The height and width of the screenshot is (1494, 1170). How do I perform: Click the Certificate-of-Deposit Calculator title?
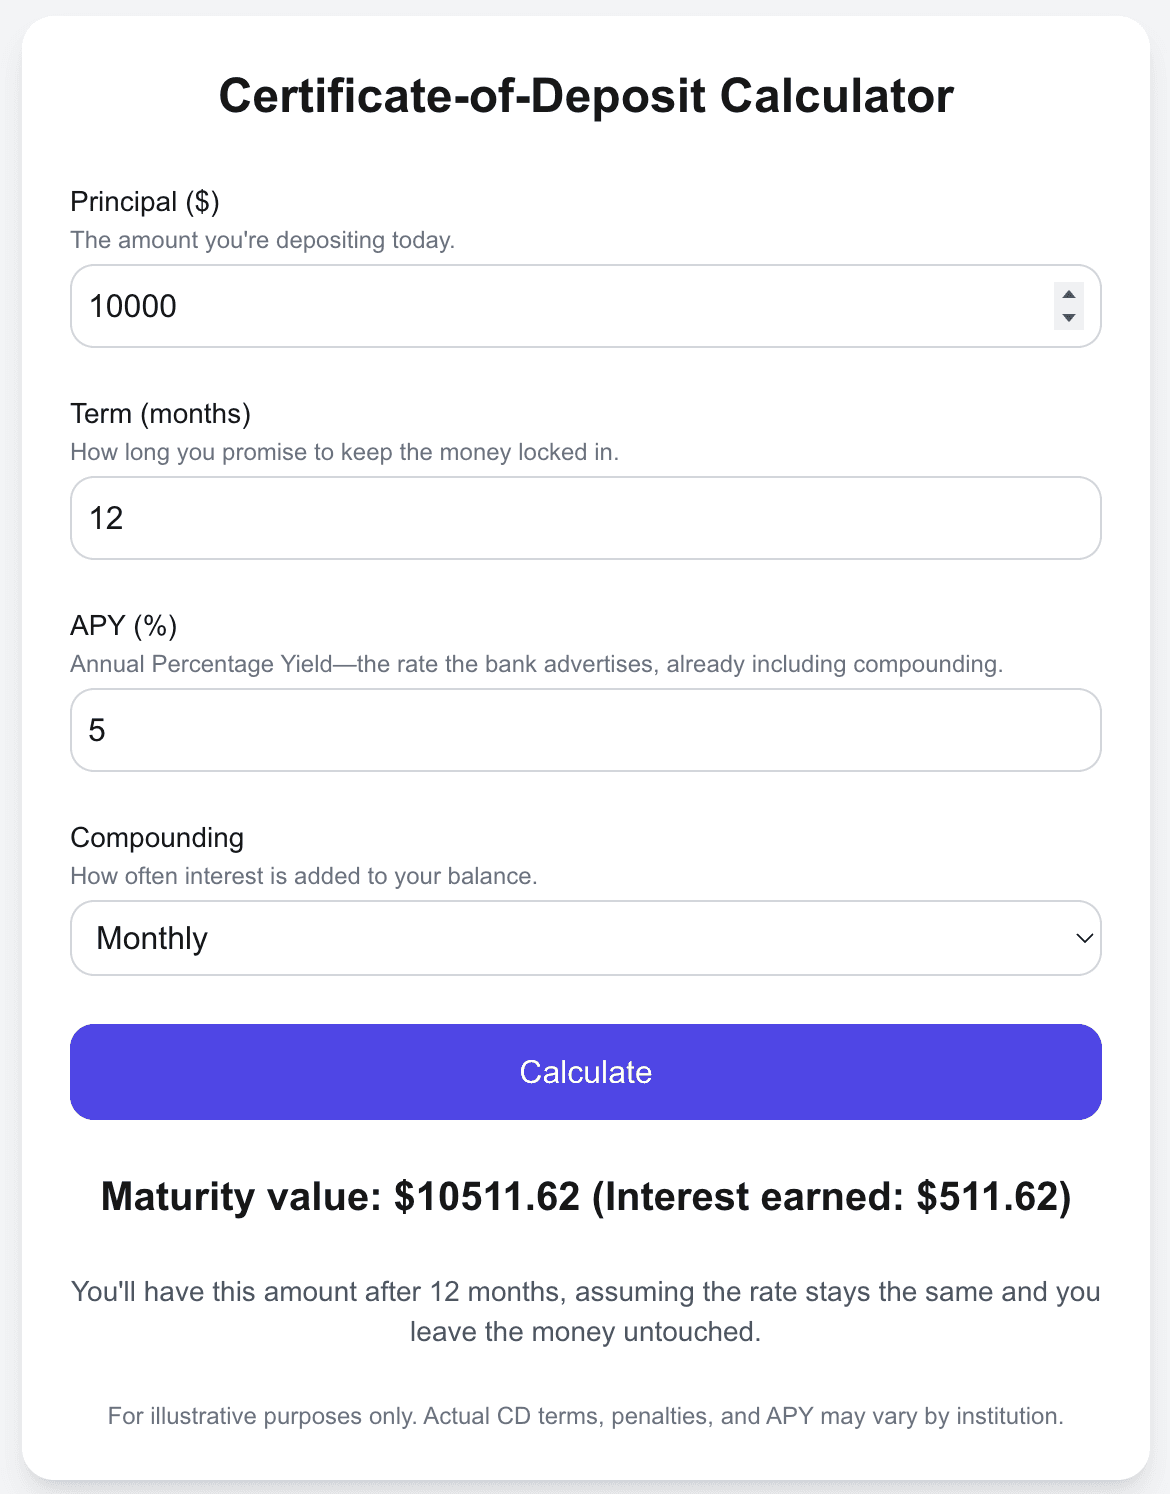click(585, 96)
